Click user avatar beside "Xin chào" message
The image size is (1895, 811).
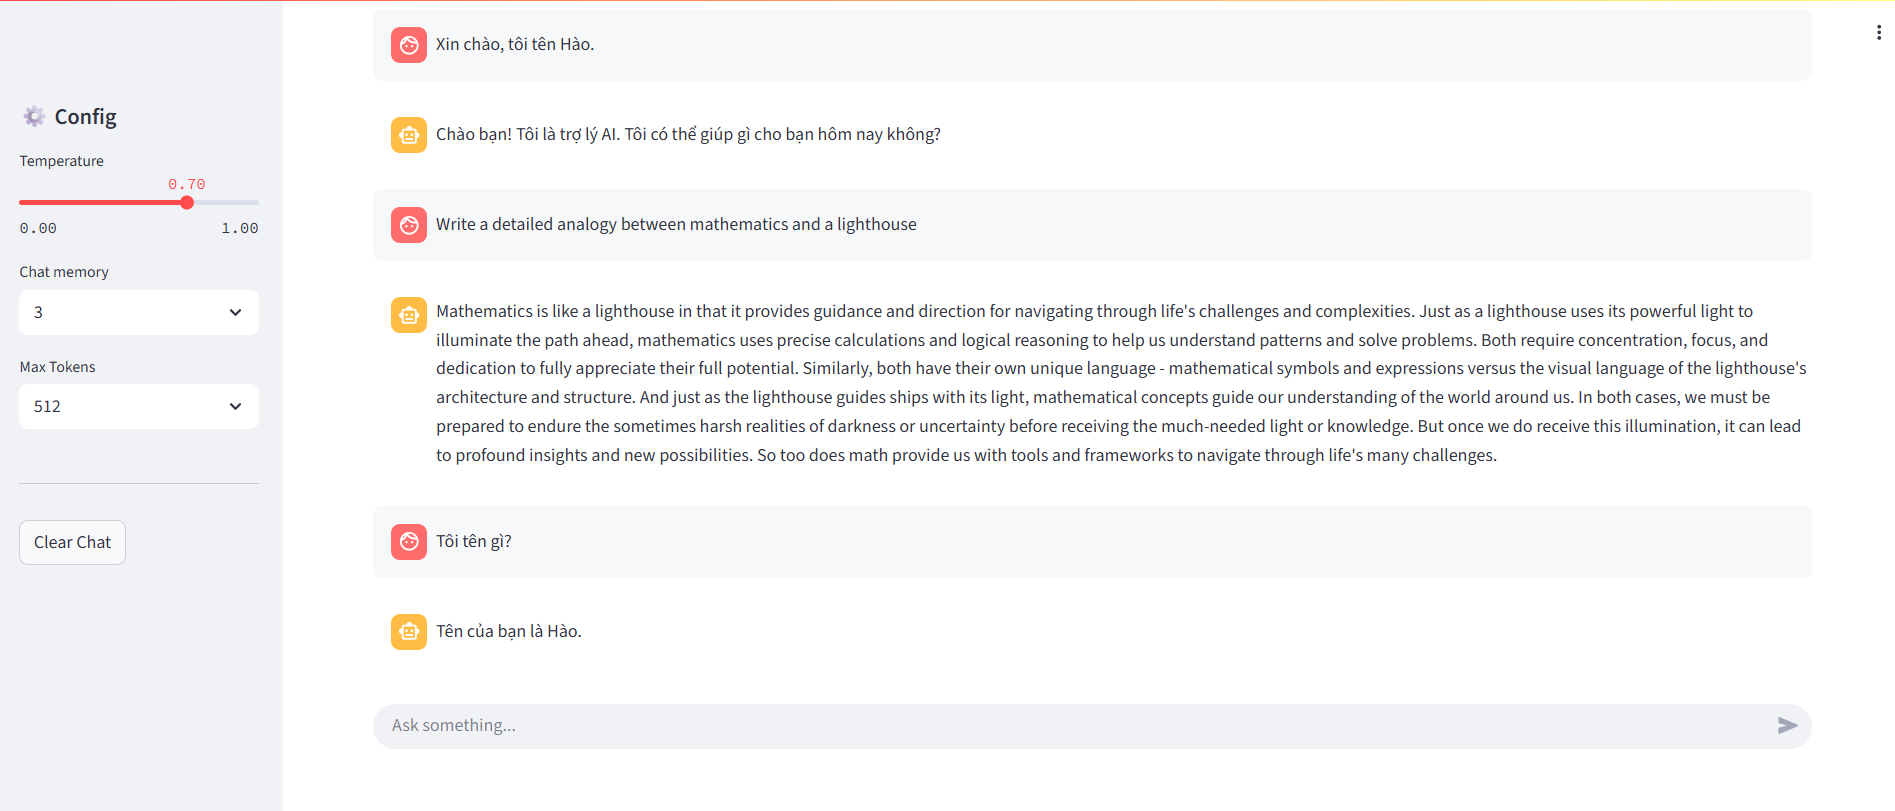tap(409, 45)
